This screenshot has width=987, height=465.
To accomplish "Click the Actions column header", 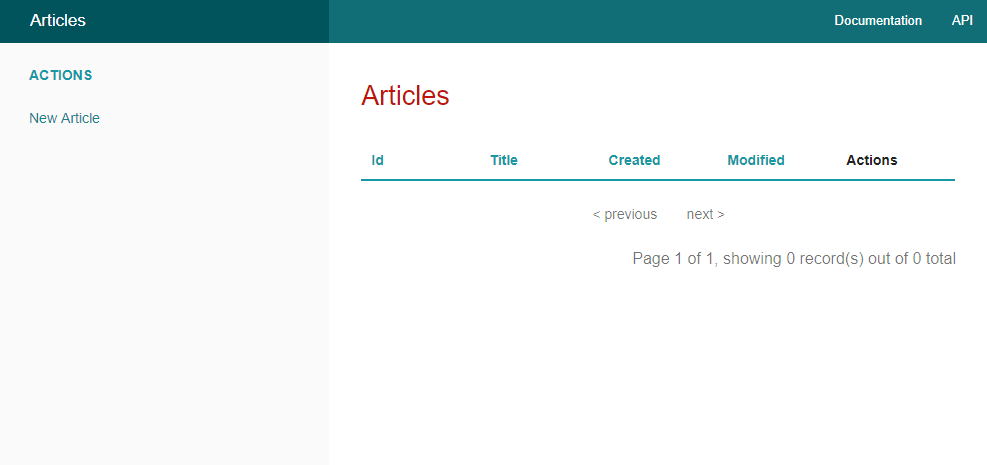I will (871, 160).
